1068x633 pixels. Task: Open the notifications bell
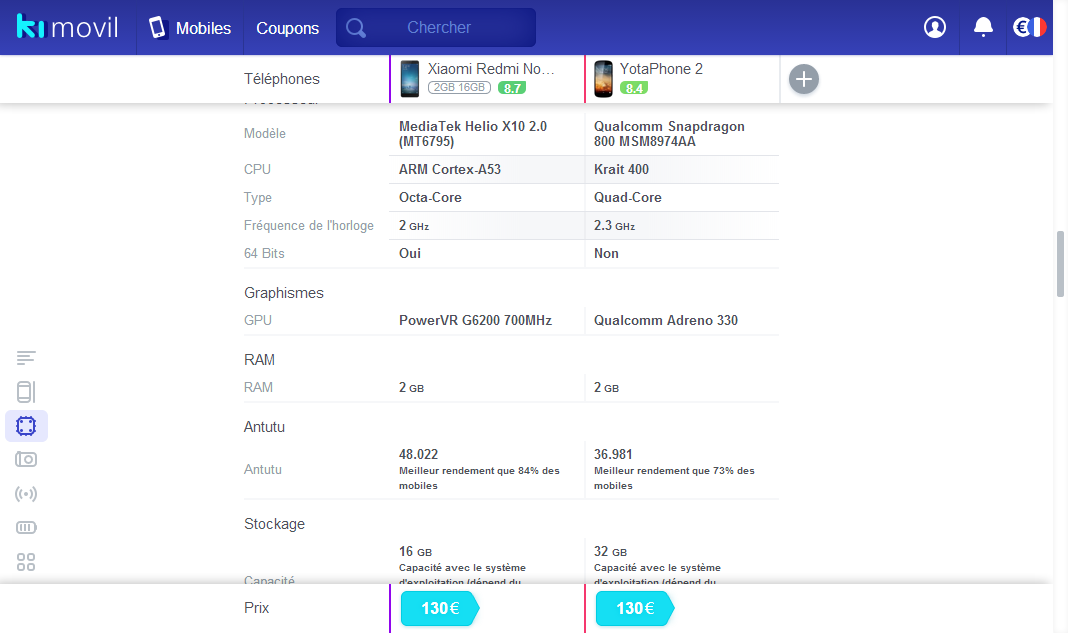pyautogui.click(x=983, y=27)
